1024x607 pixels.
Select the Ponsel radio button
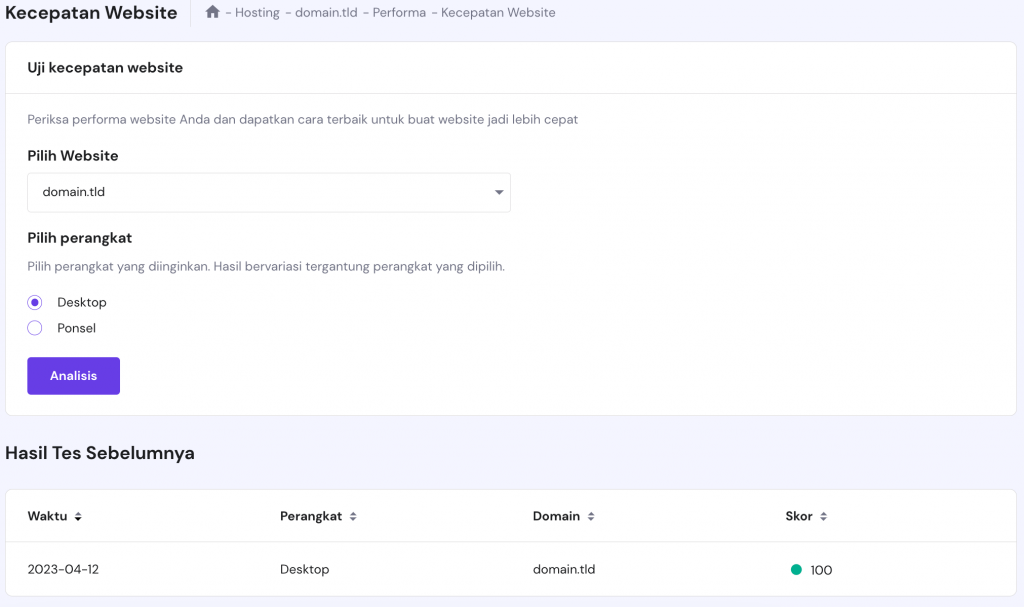click(35, 328)
